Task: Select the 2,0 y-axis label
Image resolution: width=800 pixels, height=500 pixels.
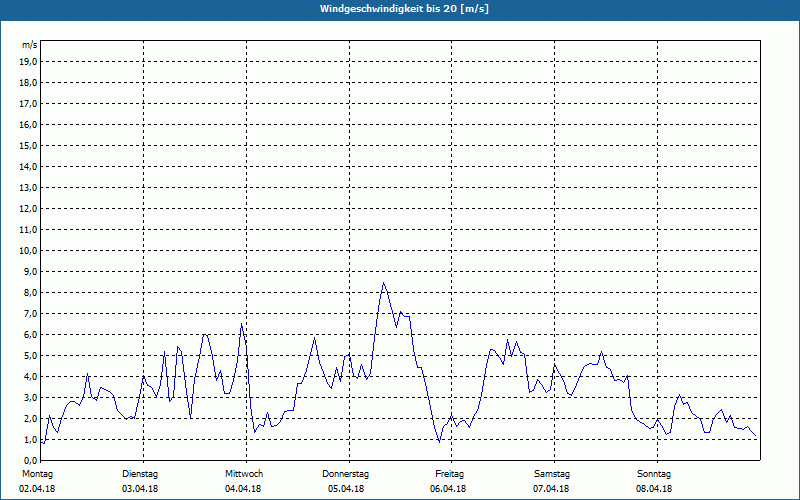Action: [x=31, y=419]
